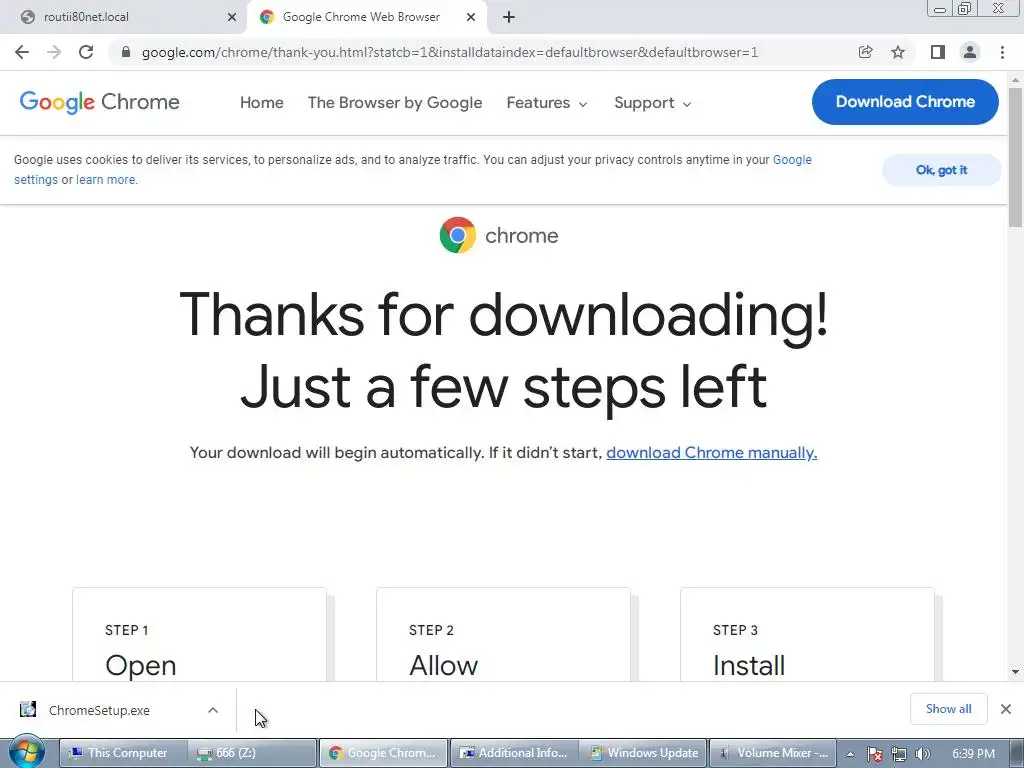Click the address bar URL
The width and height of the screenshot is (1024, 768).
click(x=449, y=52)
